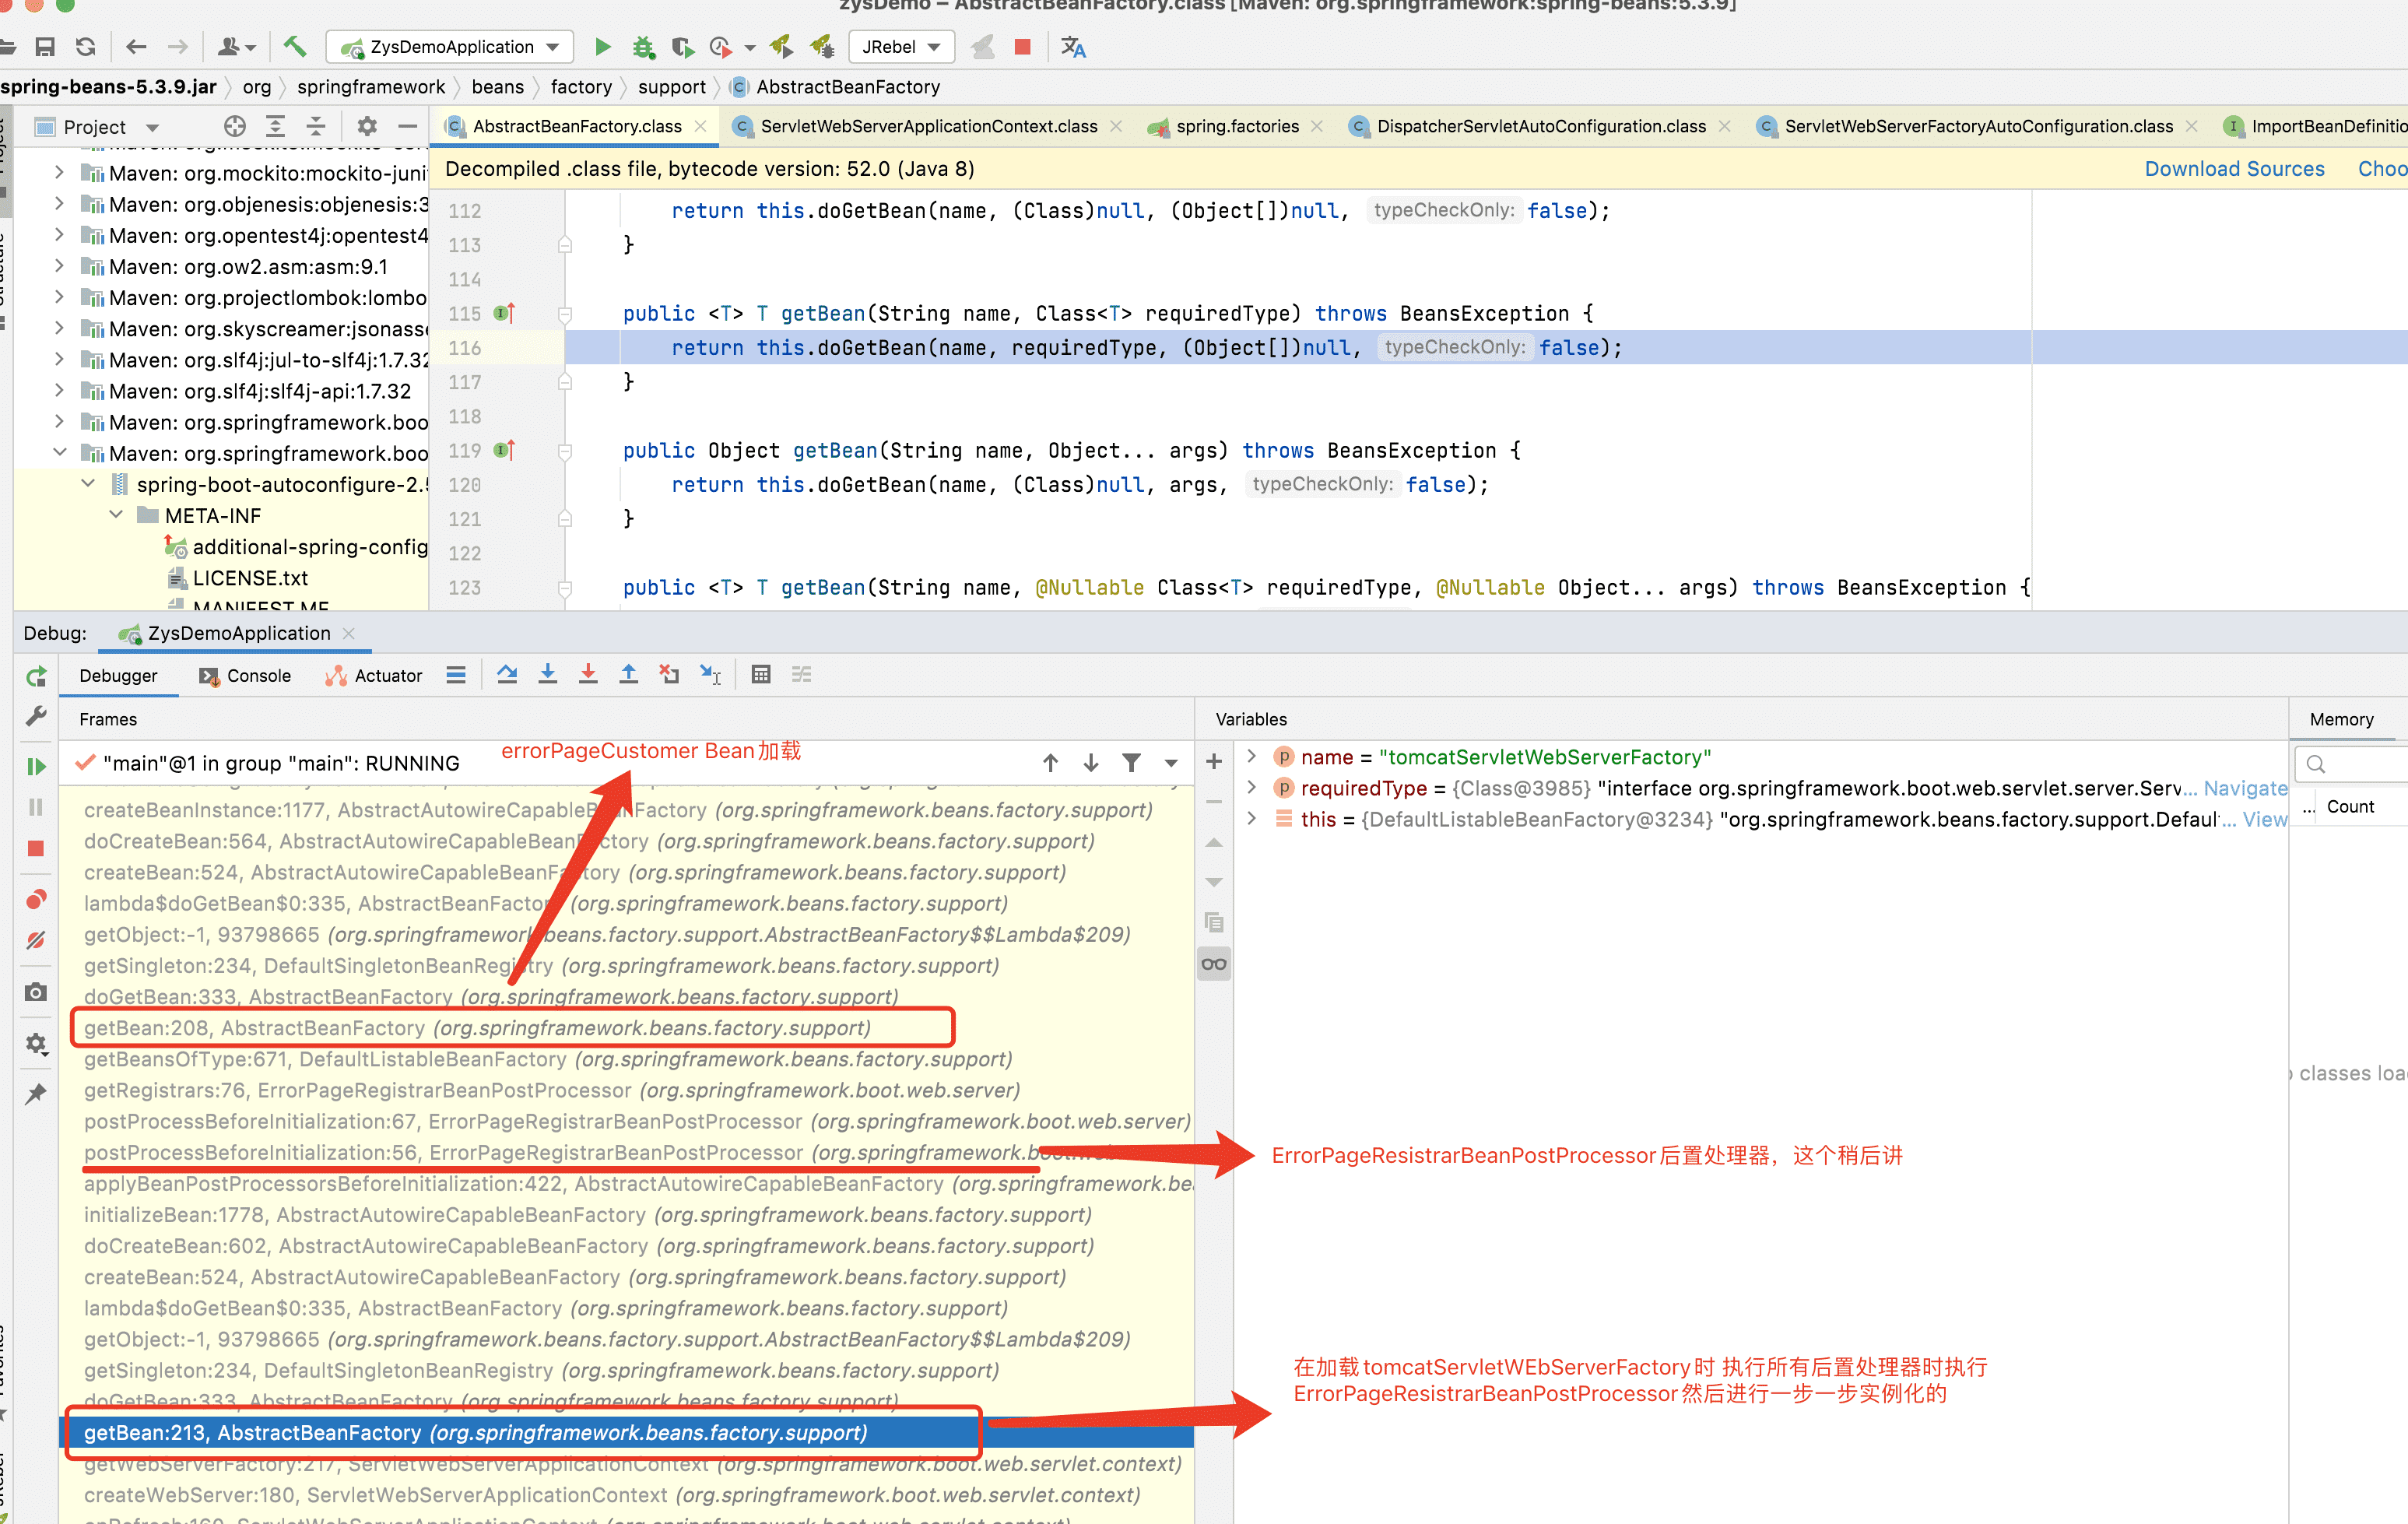The height and width of the screenshot is (1524, 2408).
Task: Open the Translate icon in the toolbar
Action: click(1073, 47)
